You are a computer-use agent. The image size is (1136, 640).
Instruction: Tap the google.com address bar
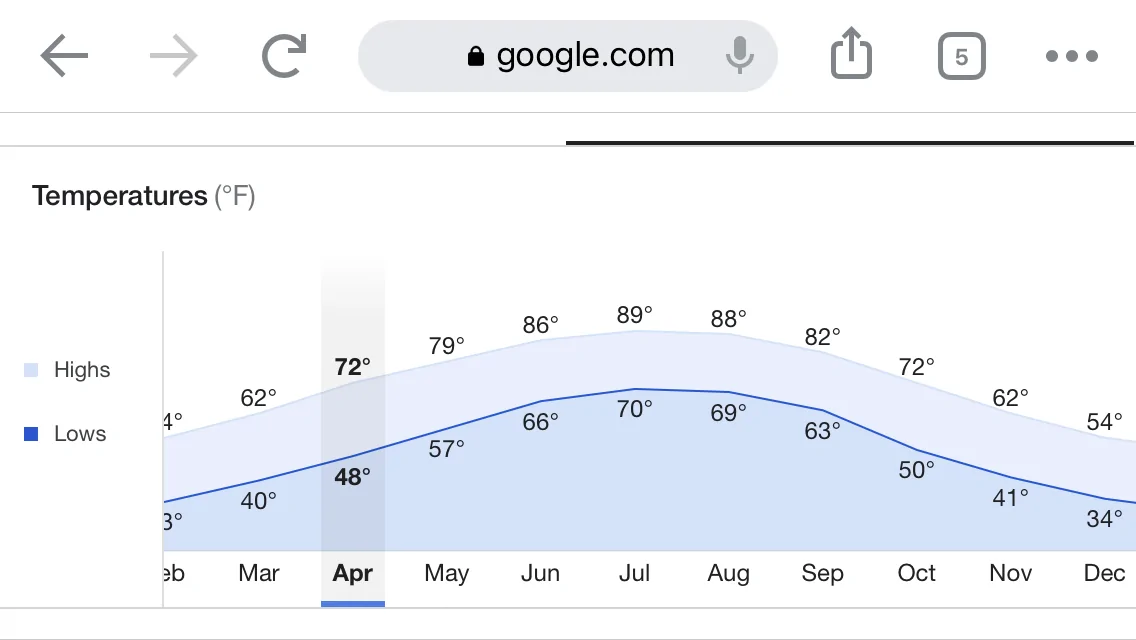[x=567, y=56]
